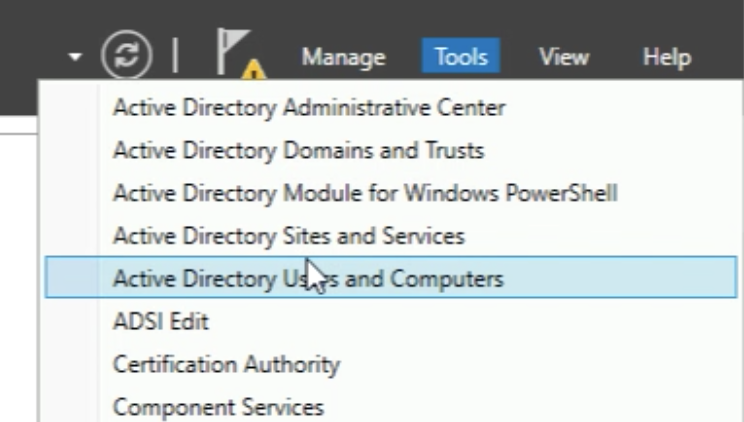This screenshot has width=744, height=422.
Task: Click the yellow warning triangle badge
Action: (254, 71)
